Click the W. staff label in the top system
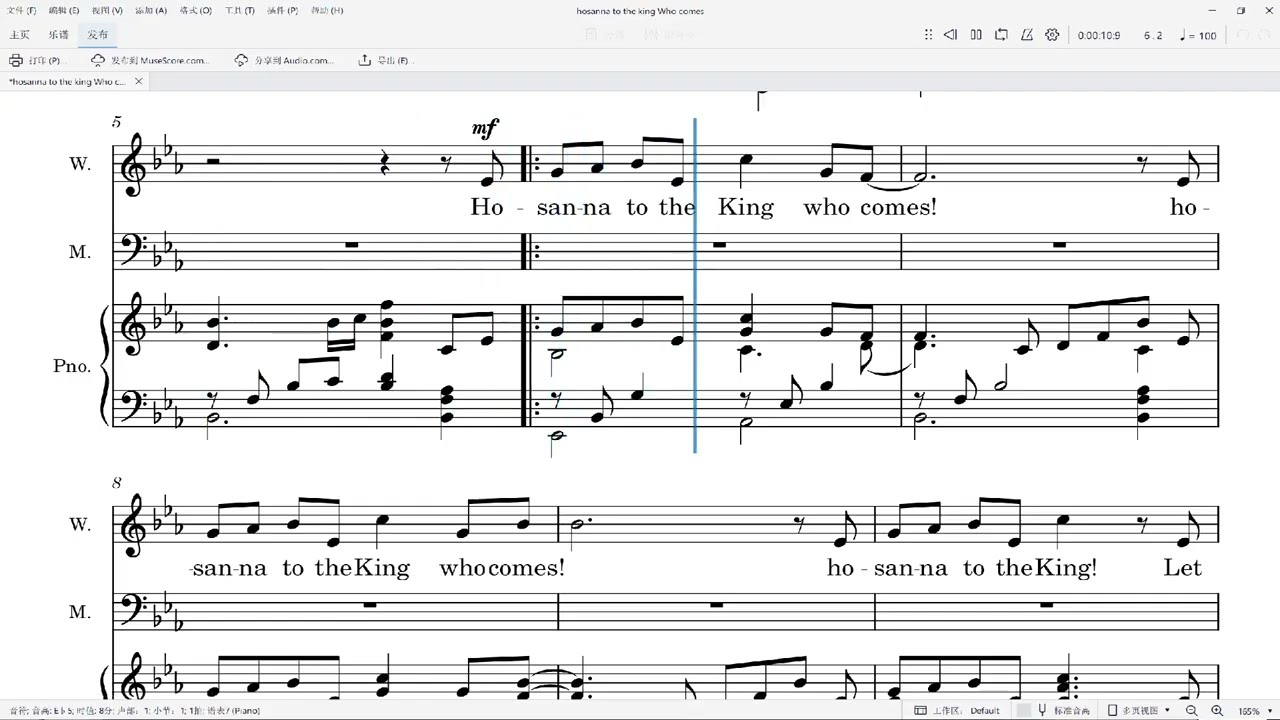The image size is (1280, 720). pyautogui.click(x=80, y=163)
